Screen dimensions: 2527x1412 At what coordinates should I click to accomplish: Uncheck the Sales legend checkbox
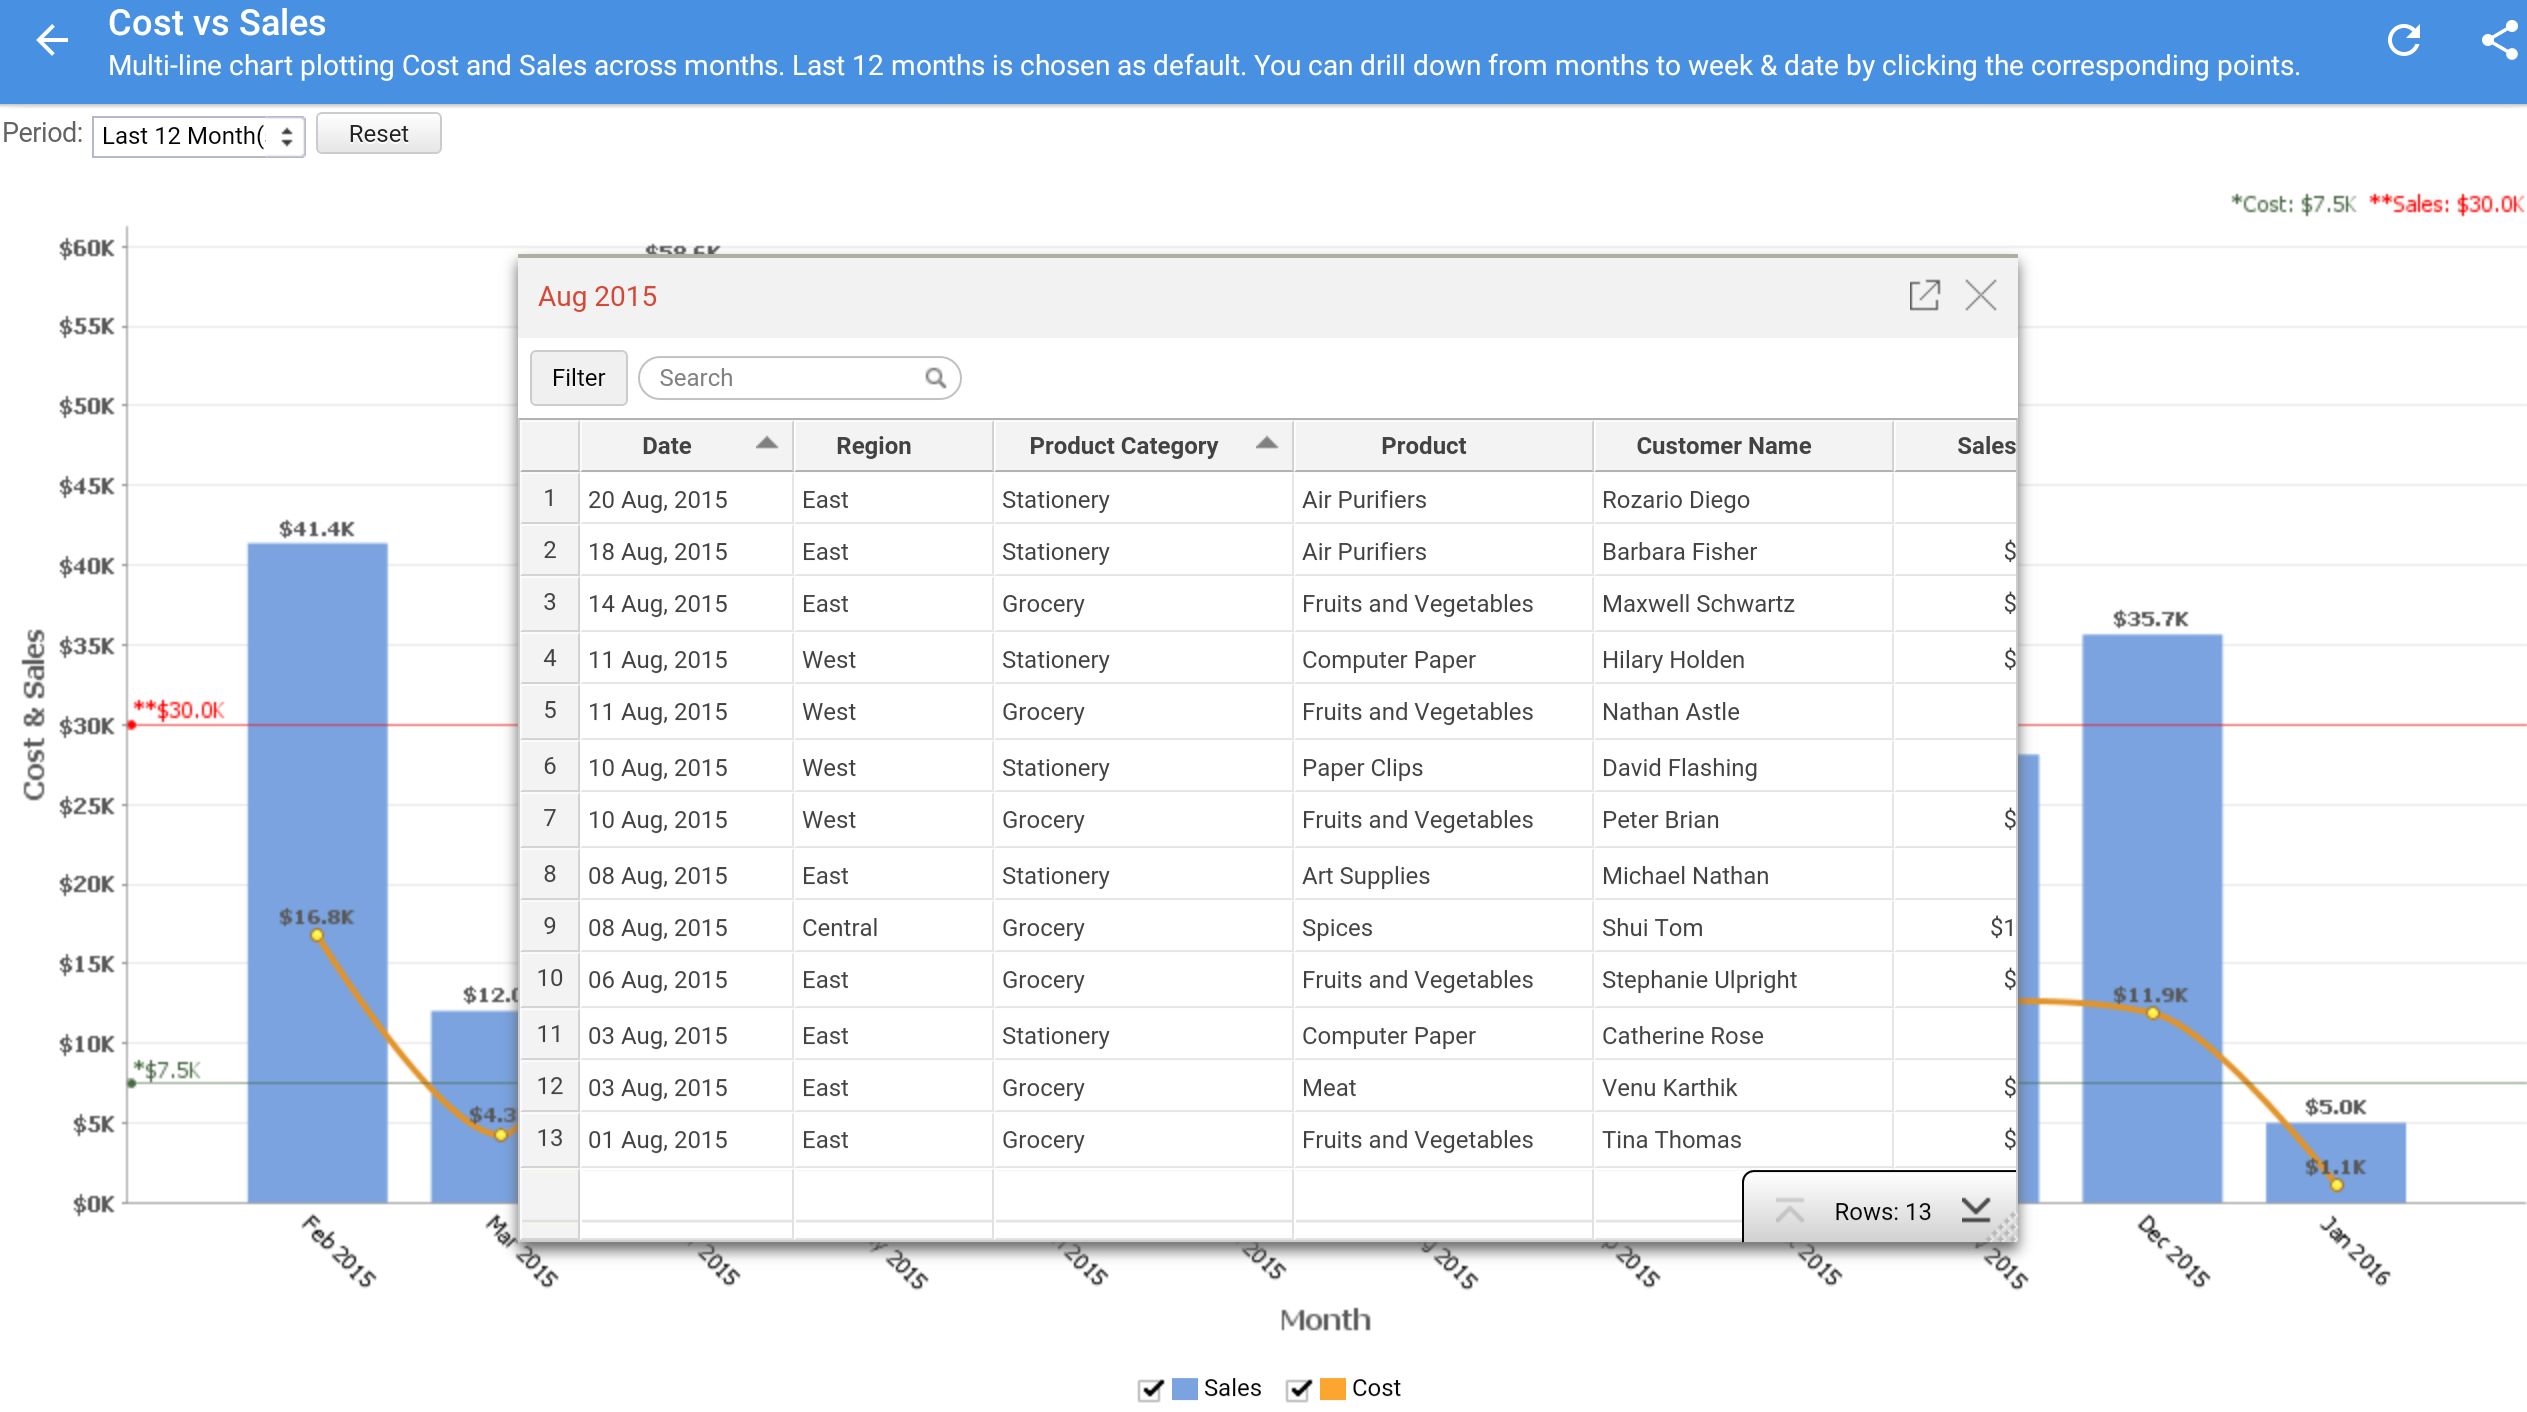(1151, 1389)
